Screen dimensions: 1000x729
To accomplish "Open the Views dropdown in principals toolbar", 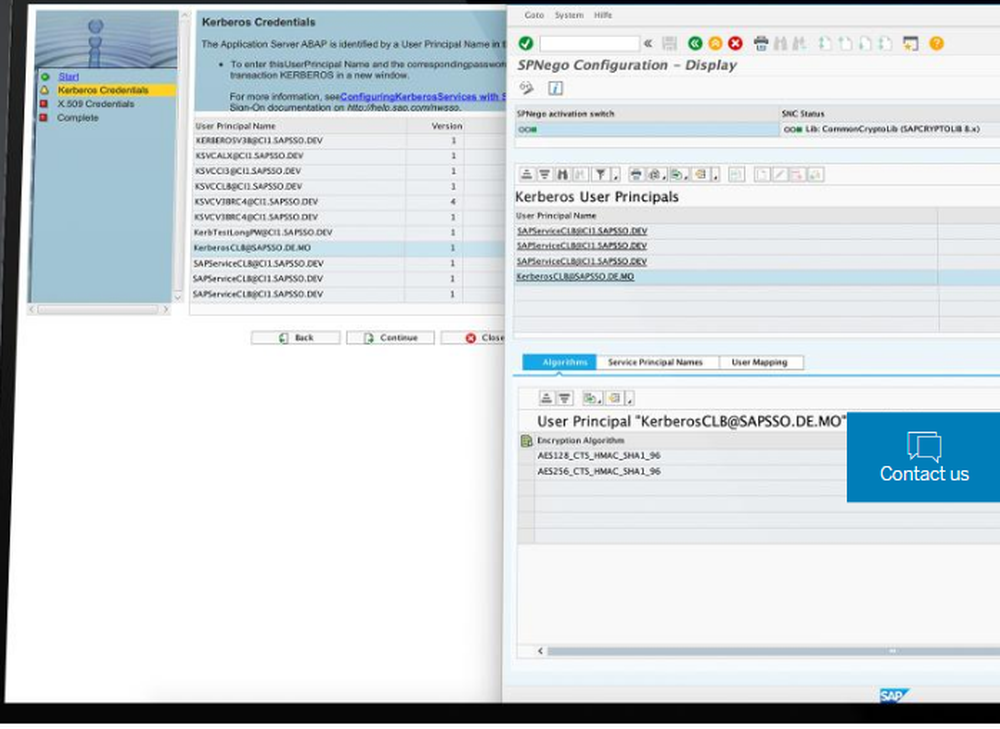I will click(x=656, y=174).
